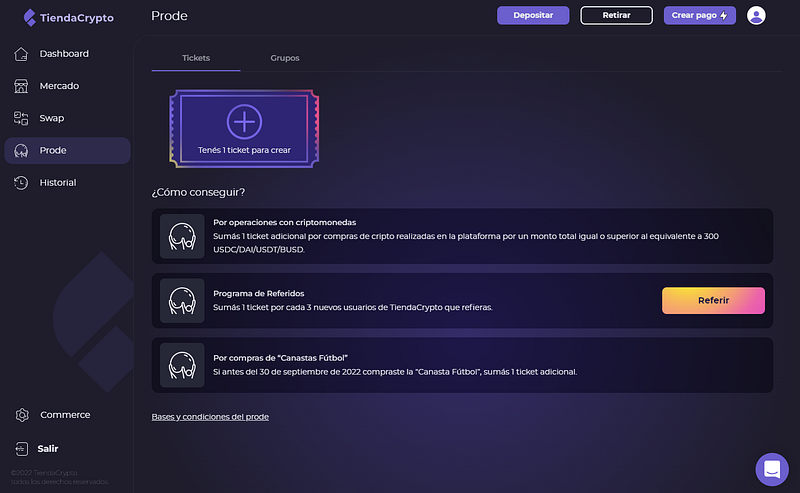This screenshot has height=493, width=800.
Task: Open Bases y condiciones del prode link
Action: (x=210, y=417)
